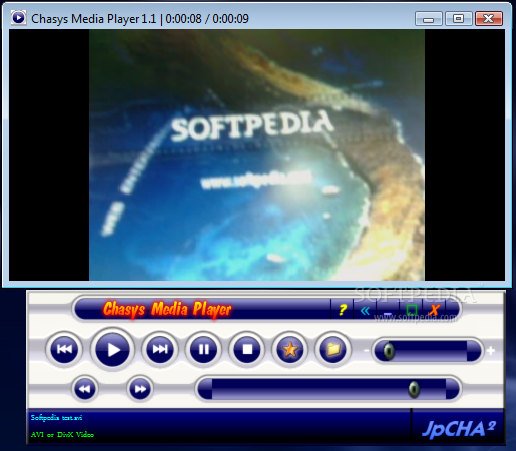Start playback with the large Play button
Viewport: 516px width, 451px height.
pos(113,350)
